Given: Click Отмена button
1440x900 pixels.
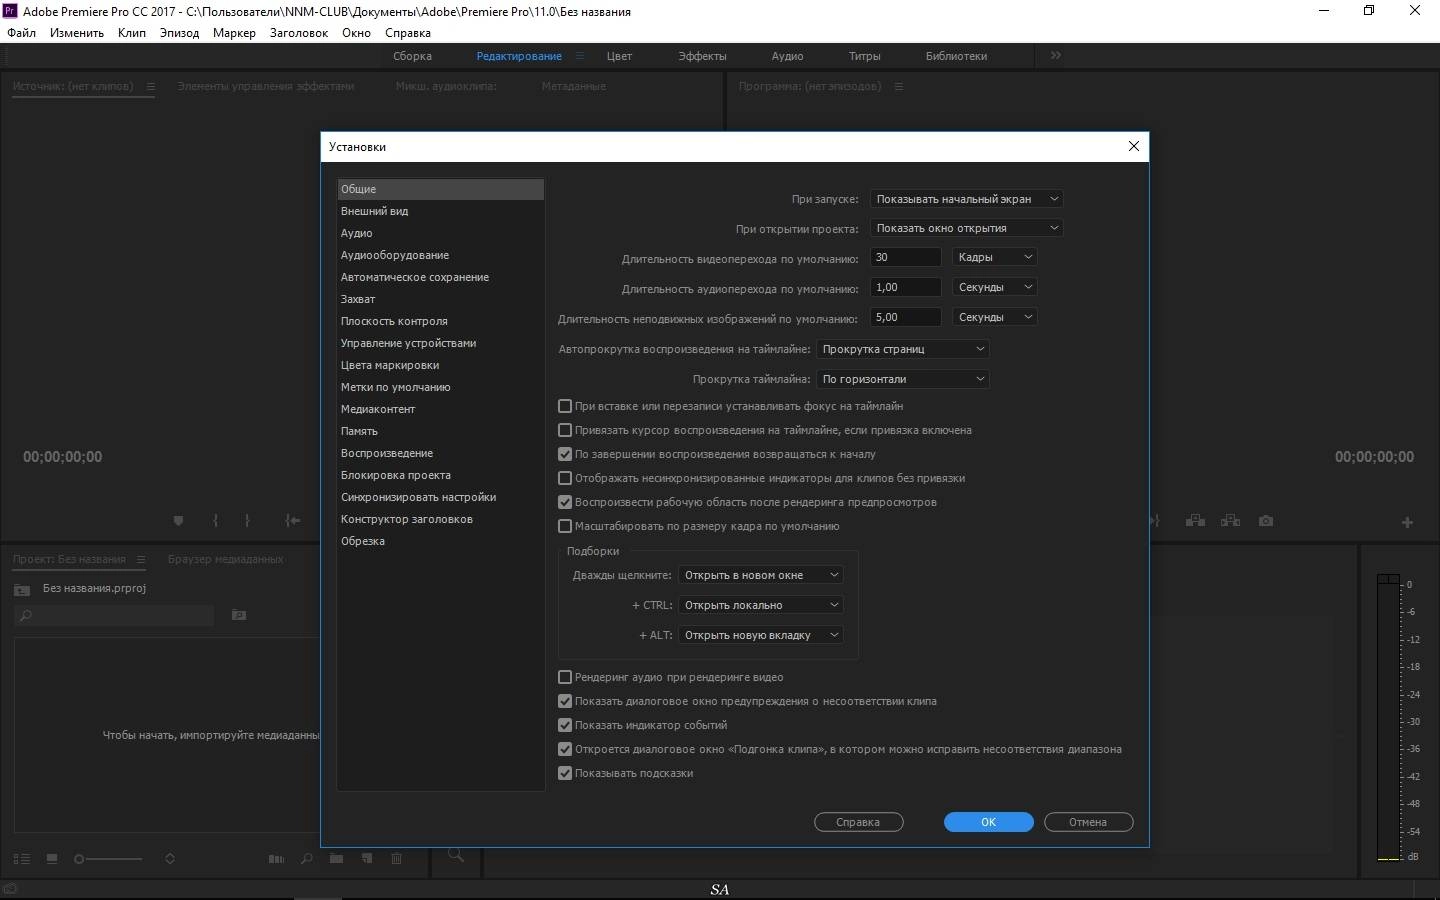Looking at the screenshot, I should pyautogui.click(x=1088, y=822).
